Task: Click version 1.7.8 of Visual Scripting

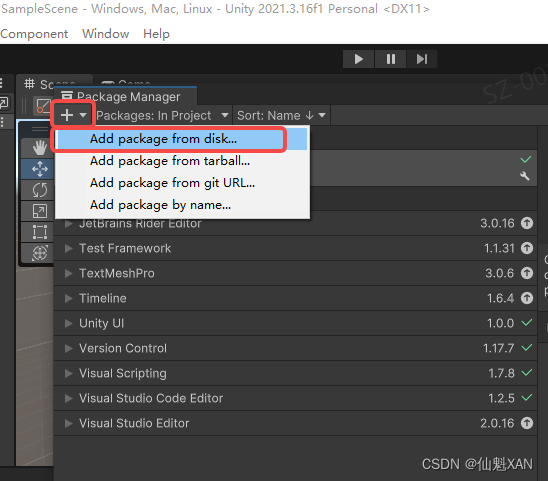Action: pyautogui.click(x=501, y=373)
